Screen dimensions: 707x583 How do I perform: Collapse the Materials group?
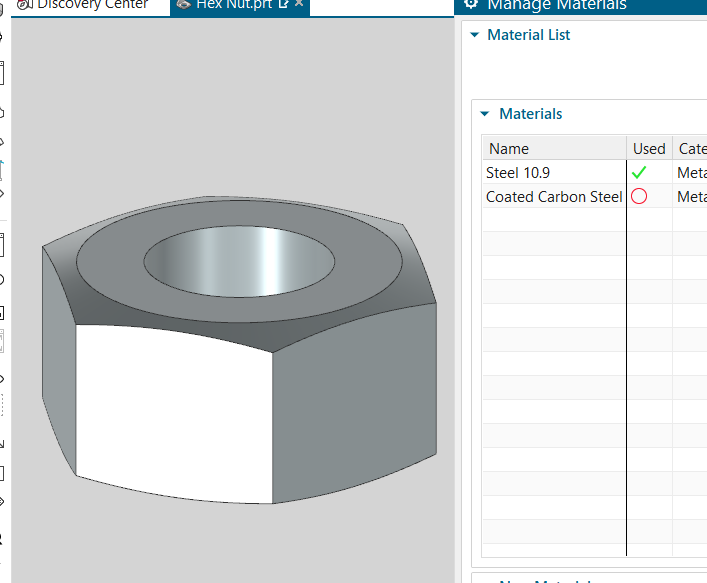[x=486, y=114]
